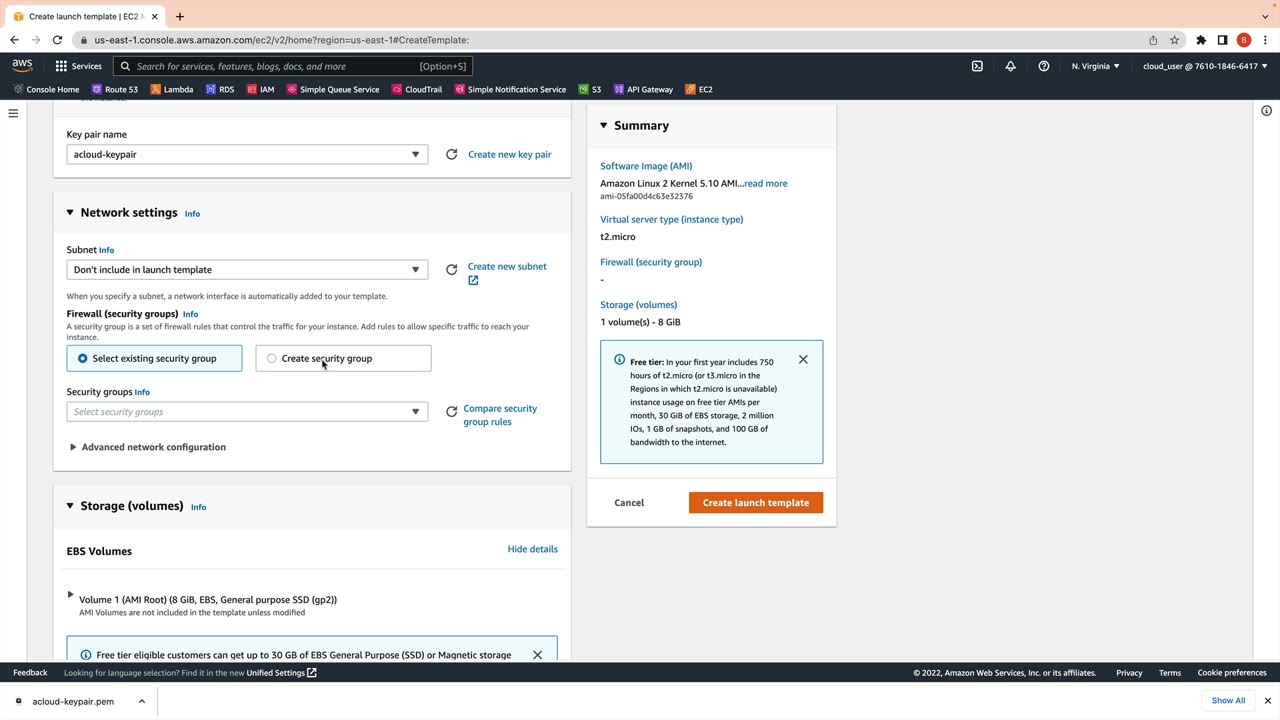Dismiss the EBS free tier eligible banner

point(537,655)
